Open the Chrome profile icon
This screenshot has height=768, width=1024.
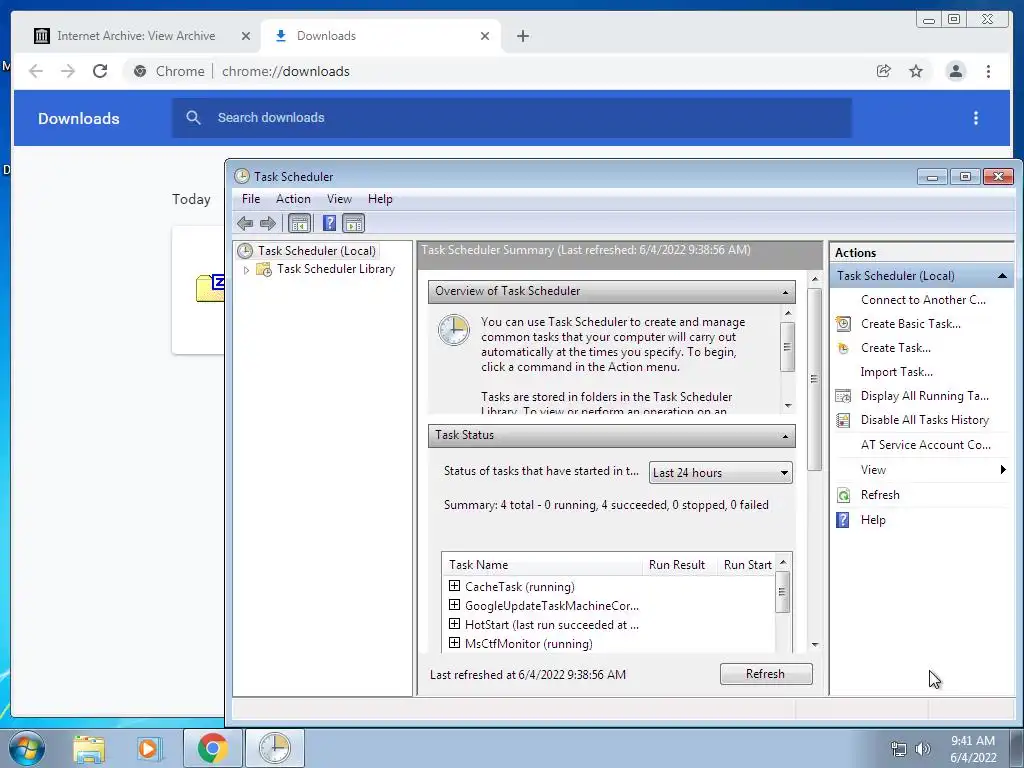(x=955, y=71)
